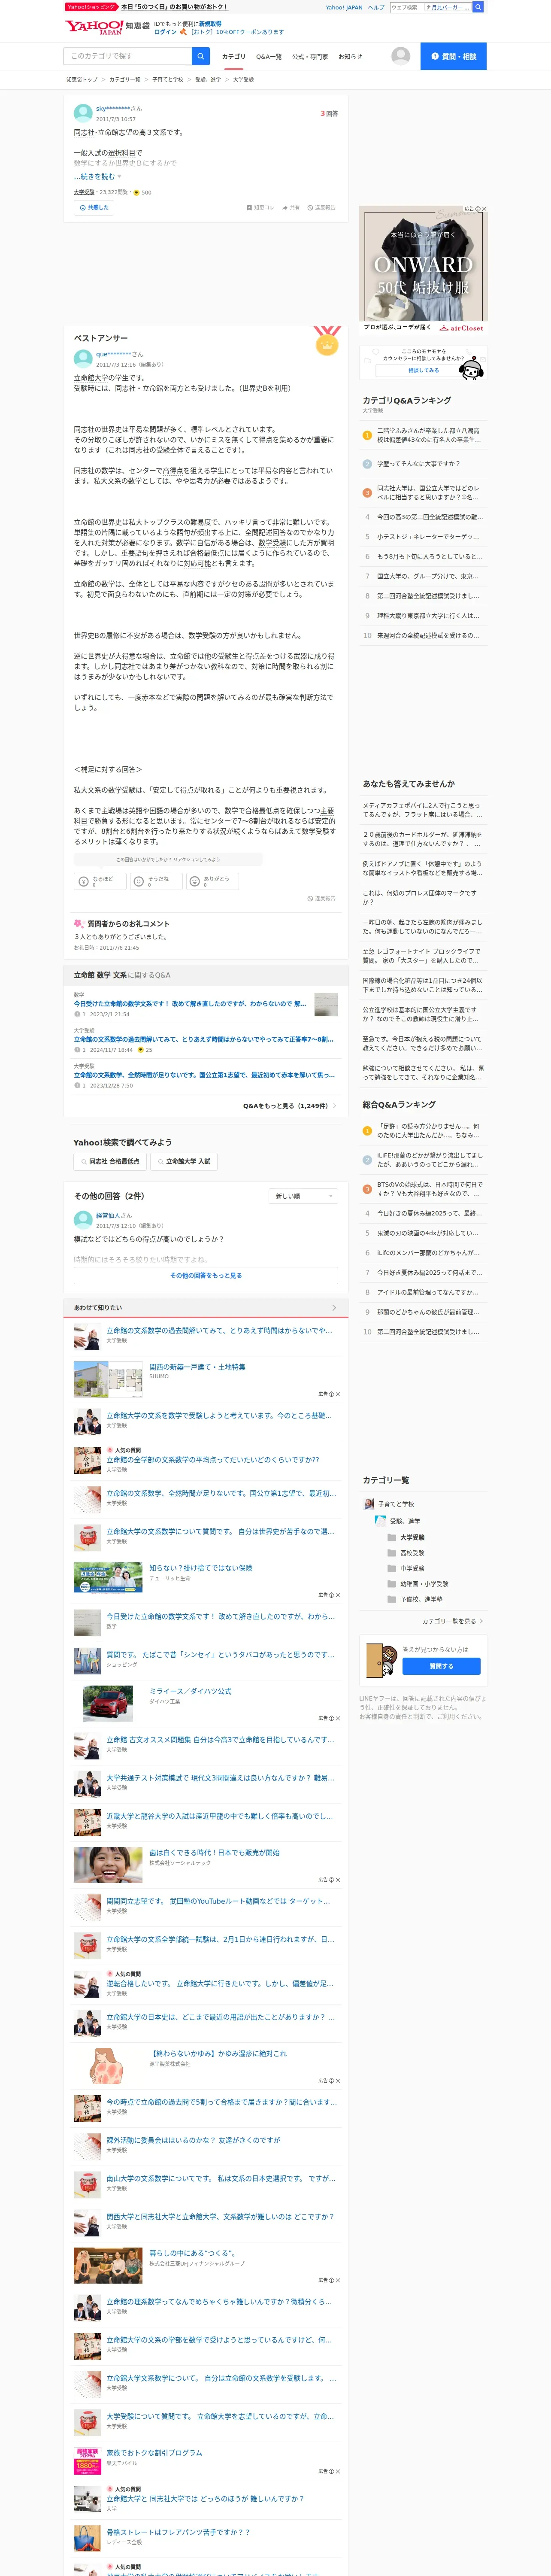The width and height of the screenshot is (551, 2576).
Task: Select the カテゴリ tab
Action: tap(233, 57)
